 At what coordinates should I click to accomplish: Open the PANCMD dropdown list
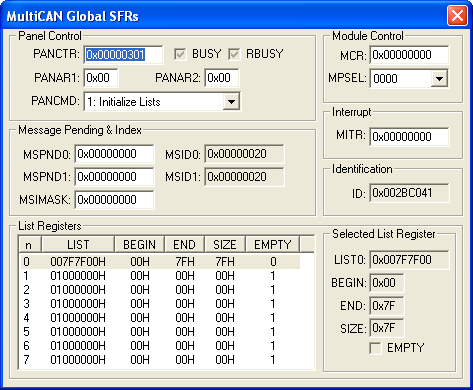231,101
